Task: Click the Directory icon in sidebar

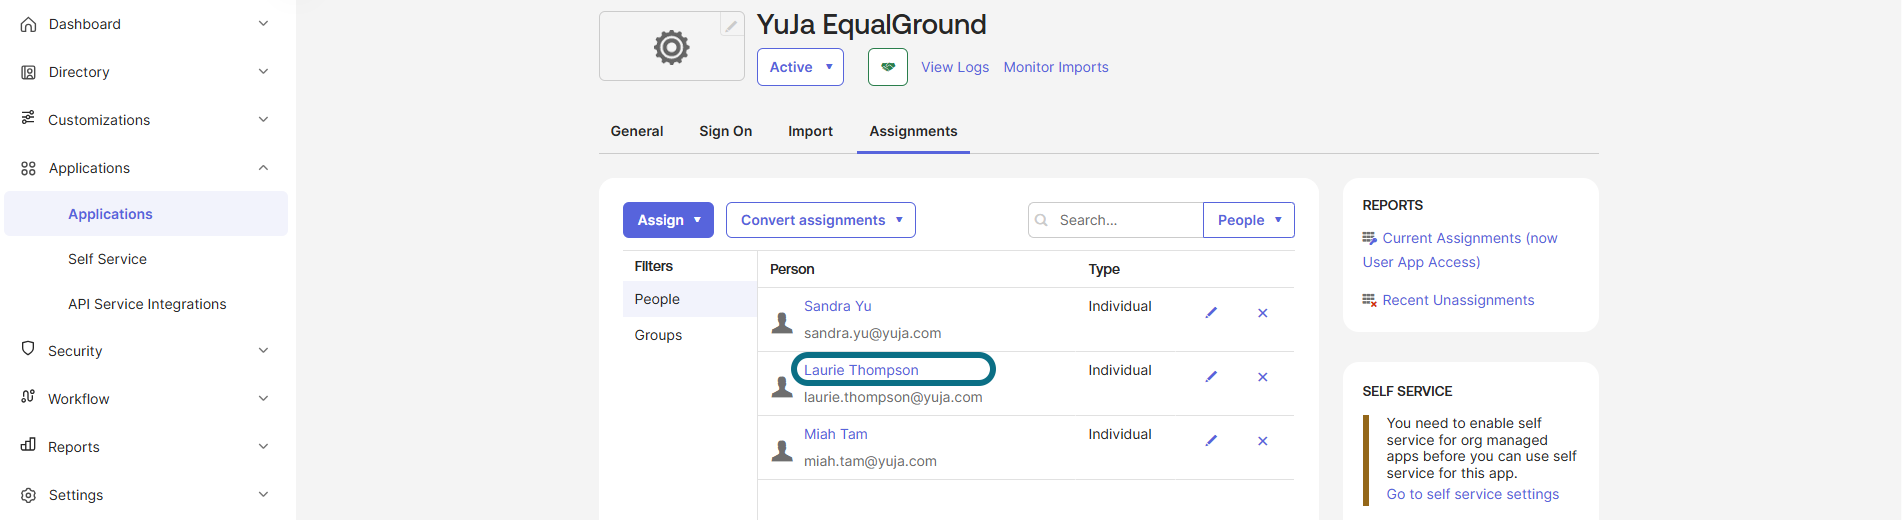Action: pos(28,72)
